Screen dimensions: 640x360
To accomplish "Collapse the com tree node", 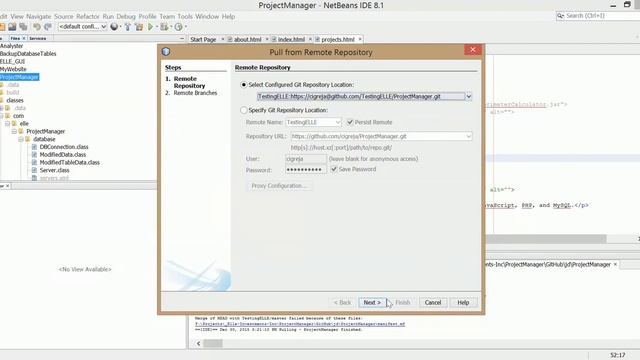I will [x=1, y=116].
